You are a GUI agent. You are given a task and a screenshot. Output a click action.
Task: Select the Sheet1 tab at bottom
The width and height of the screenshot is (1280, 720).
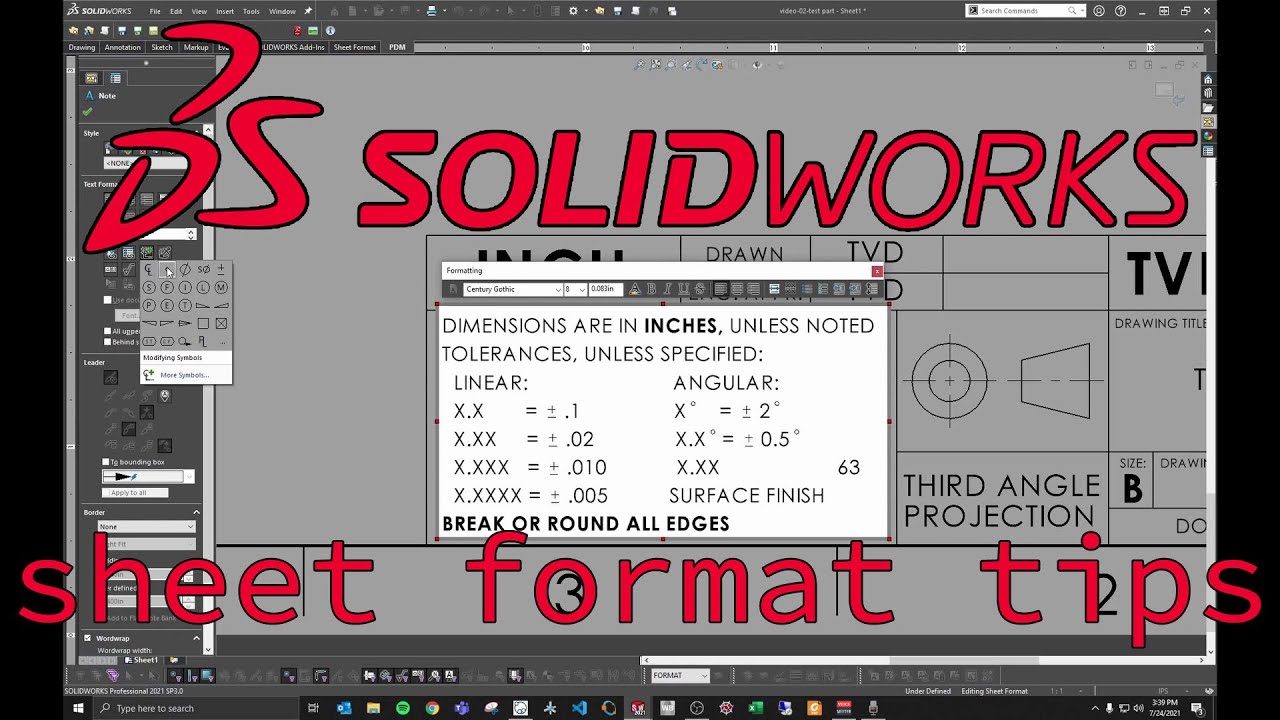pyautogui.click(x=141, y=660)
